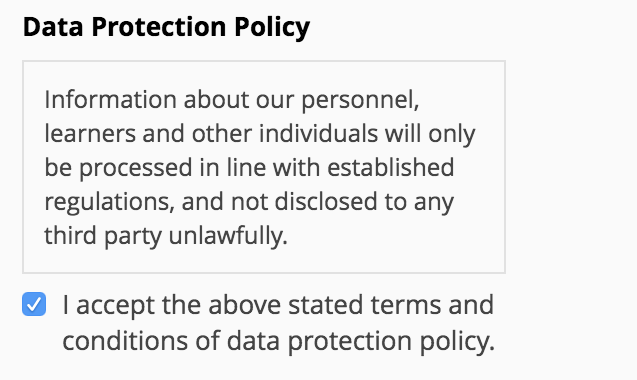The width and height of the screenshot is (637, 380).
Task: Click the word 'individuals' in policy text
Action: click(x=318, y=133)
